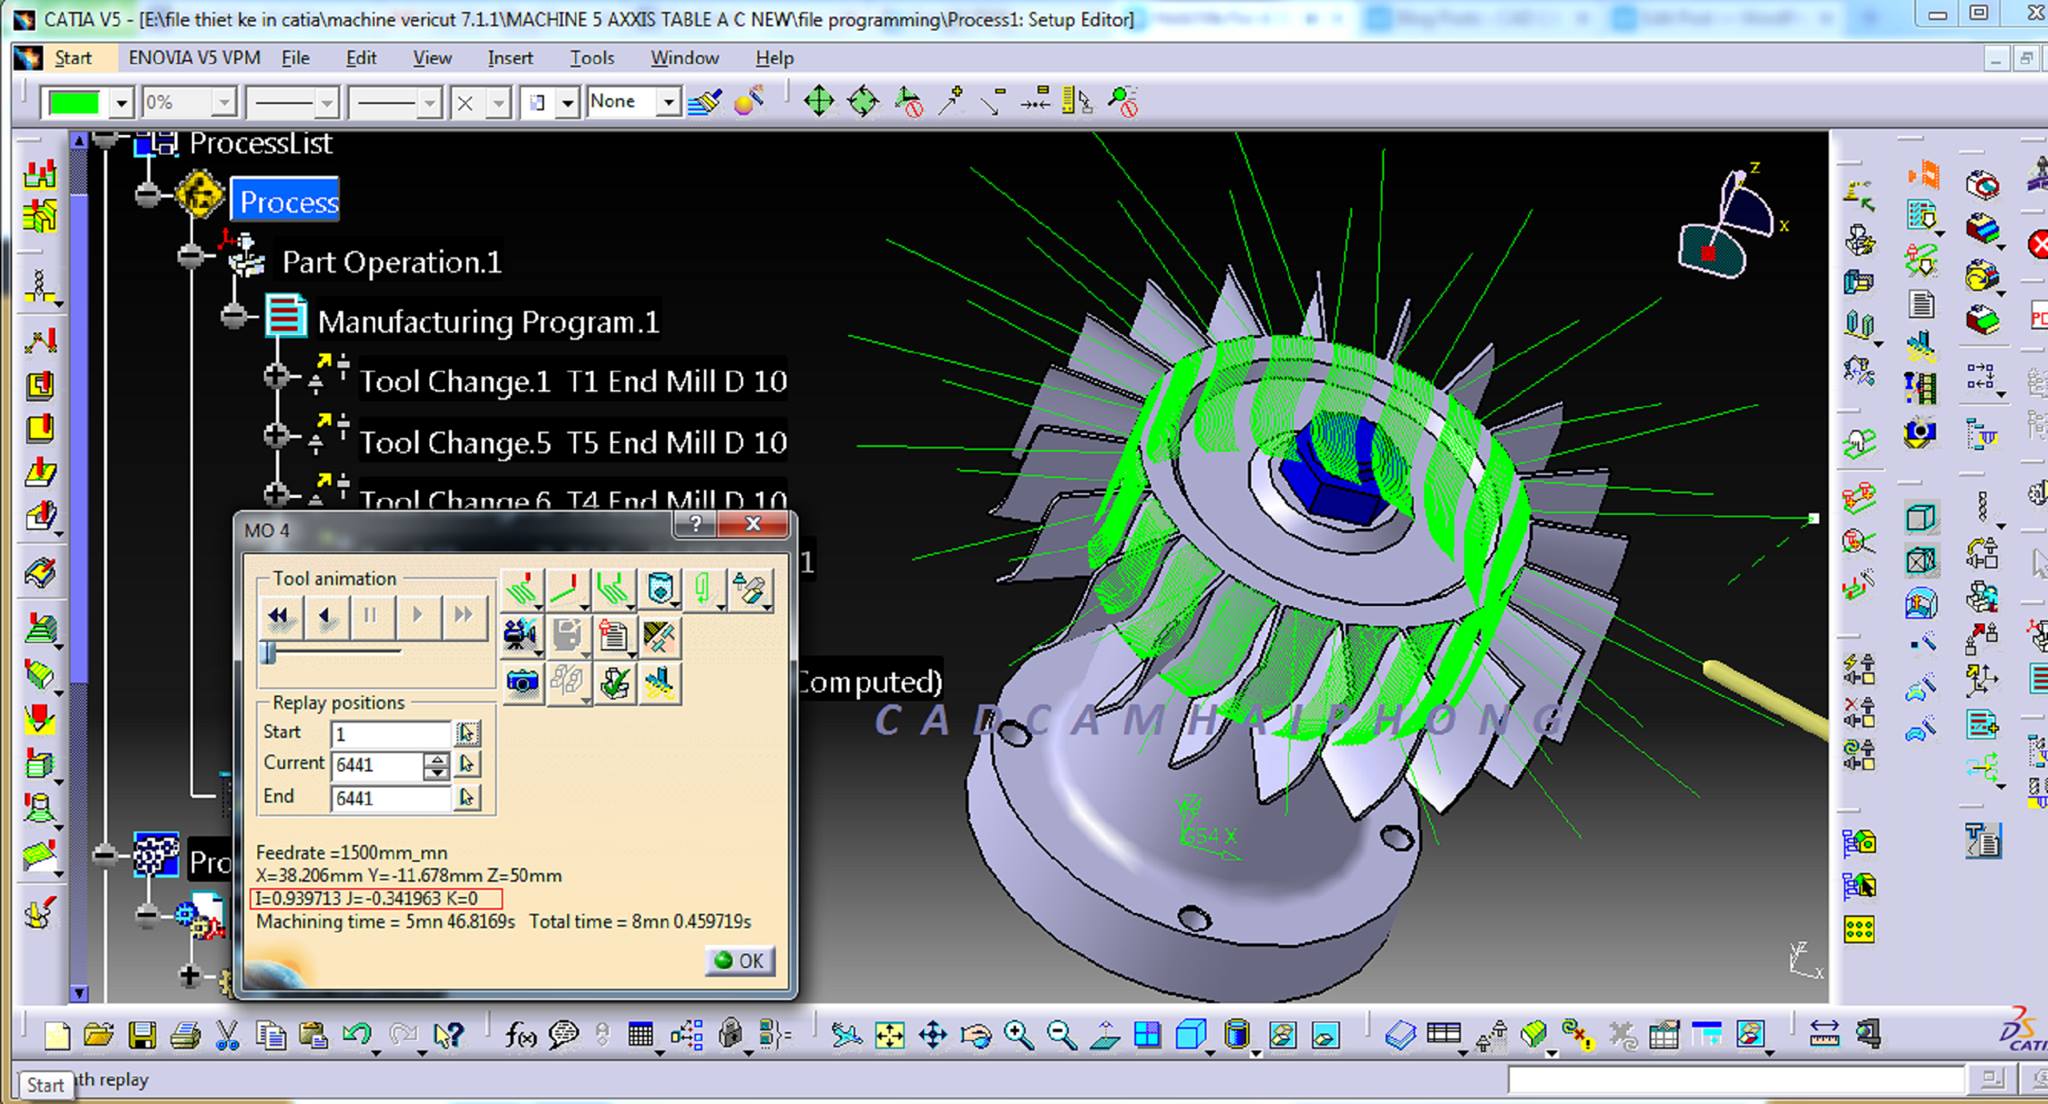Click the photo capture camera icon in MO 4 dialog
Screen dimensions: 2048x1104
(522, 682)
